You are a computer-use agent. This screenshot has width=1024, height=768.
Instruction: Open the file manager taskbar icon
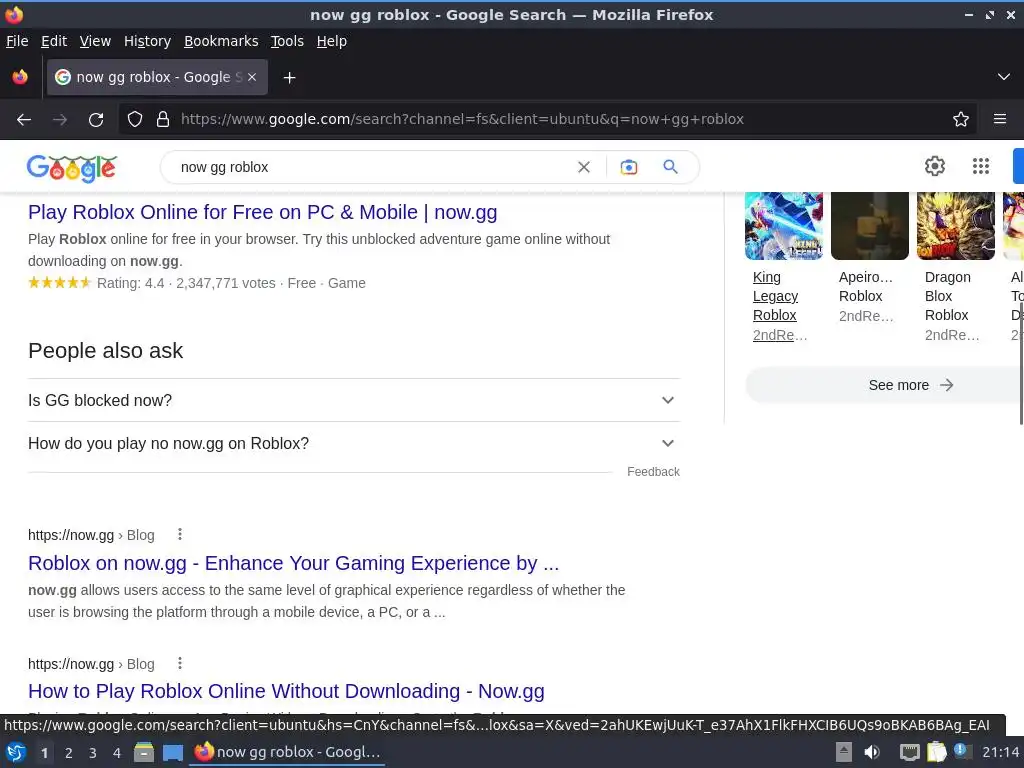[x=144, y=753]
